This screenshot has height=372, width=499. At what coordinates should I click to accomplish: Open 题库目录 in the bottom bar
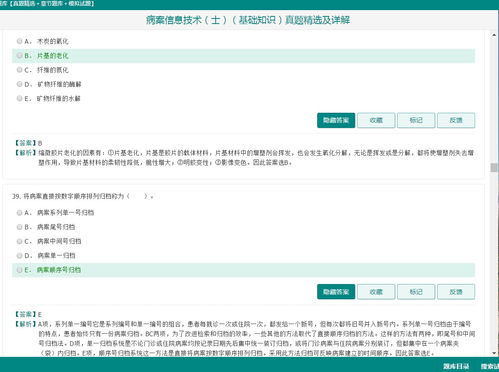coord(456,366)
